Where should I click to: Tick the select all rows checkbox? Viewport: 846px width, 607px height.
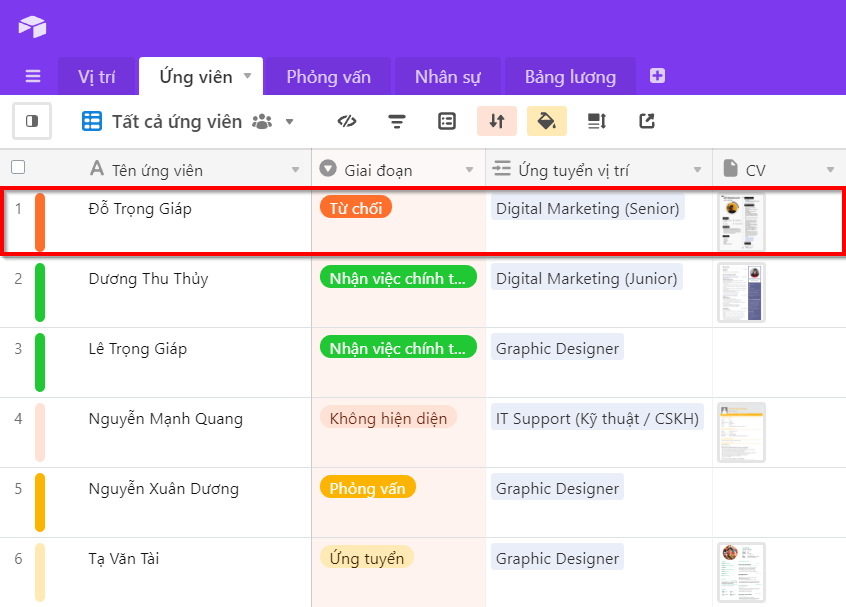pyautogui.click(x=18, y=168)
